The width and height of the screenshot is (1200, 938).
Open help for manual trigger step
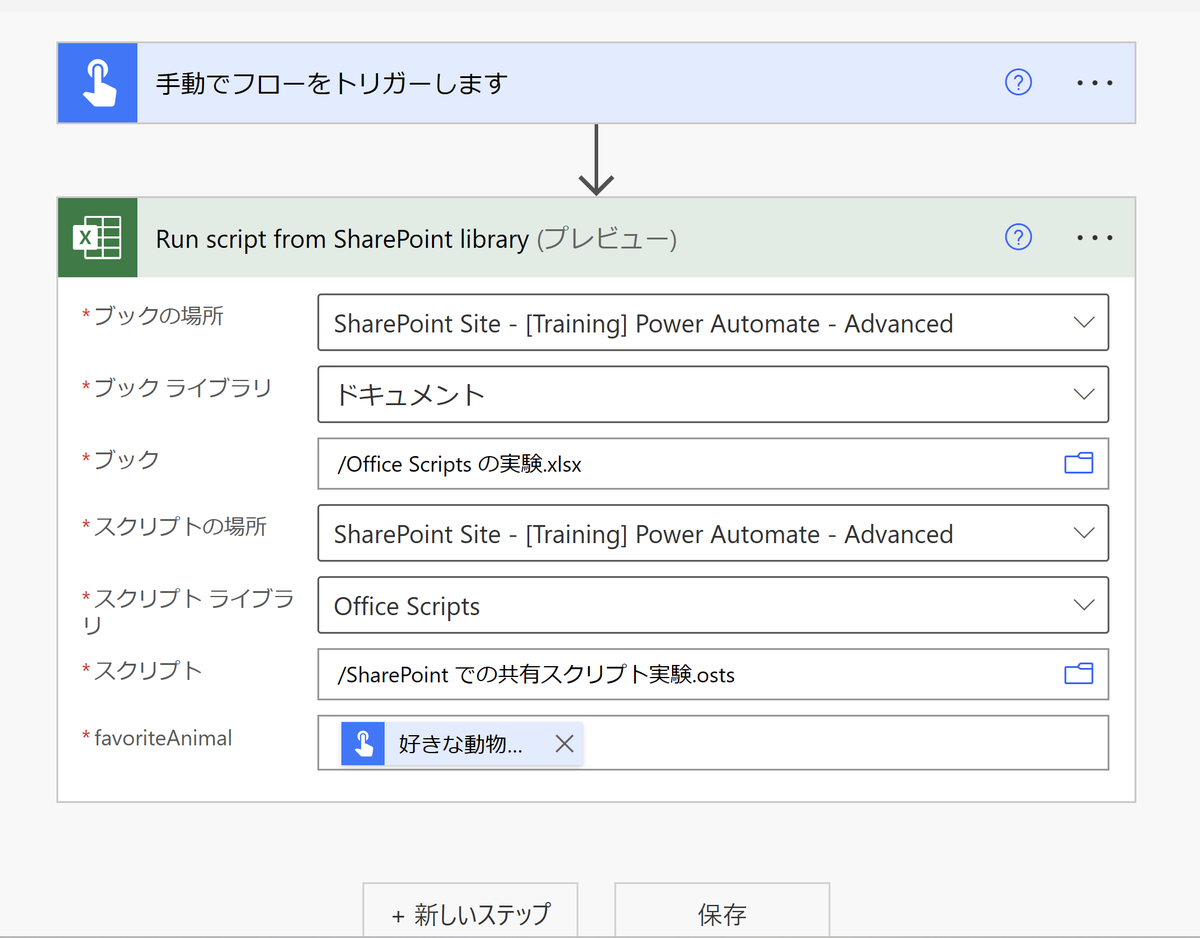click(1018, 83)
